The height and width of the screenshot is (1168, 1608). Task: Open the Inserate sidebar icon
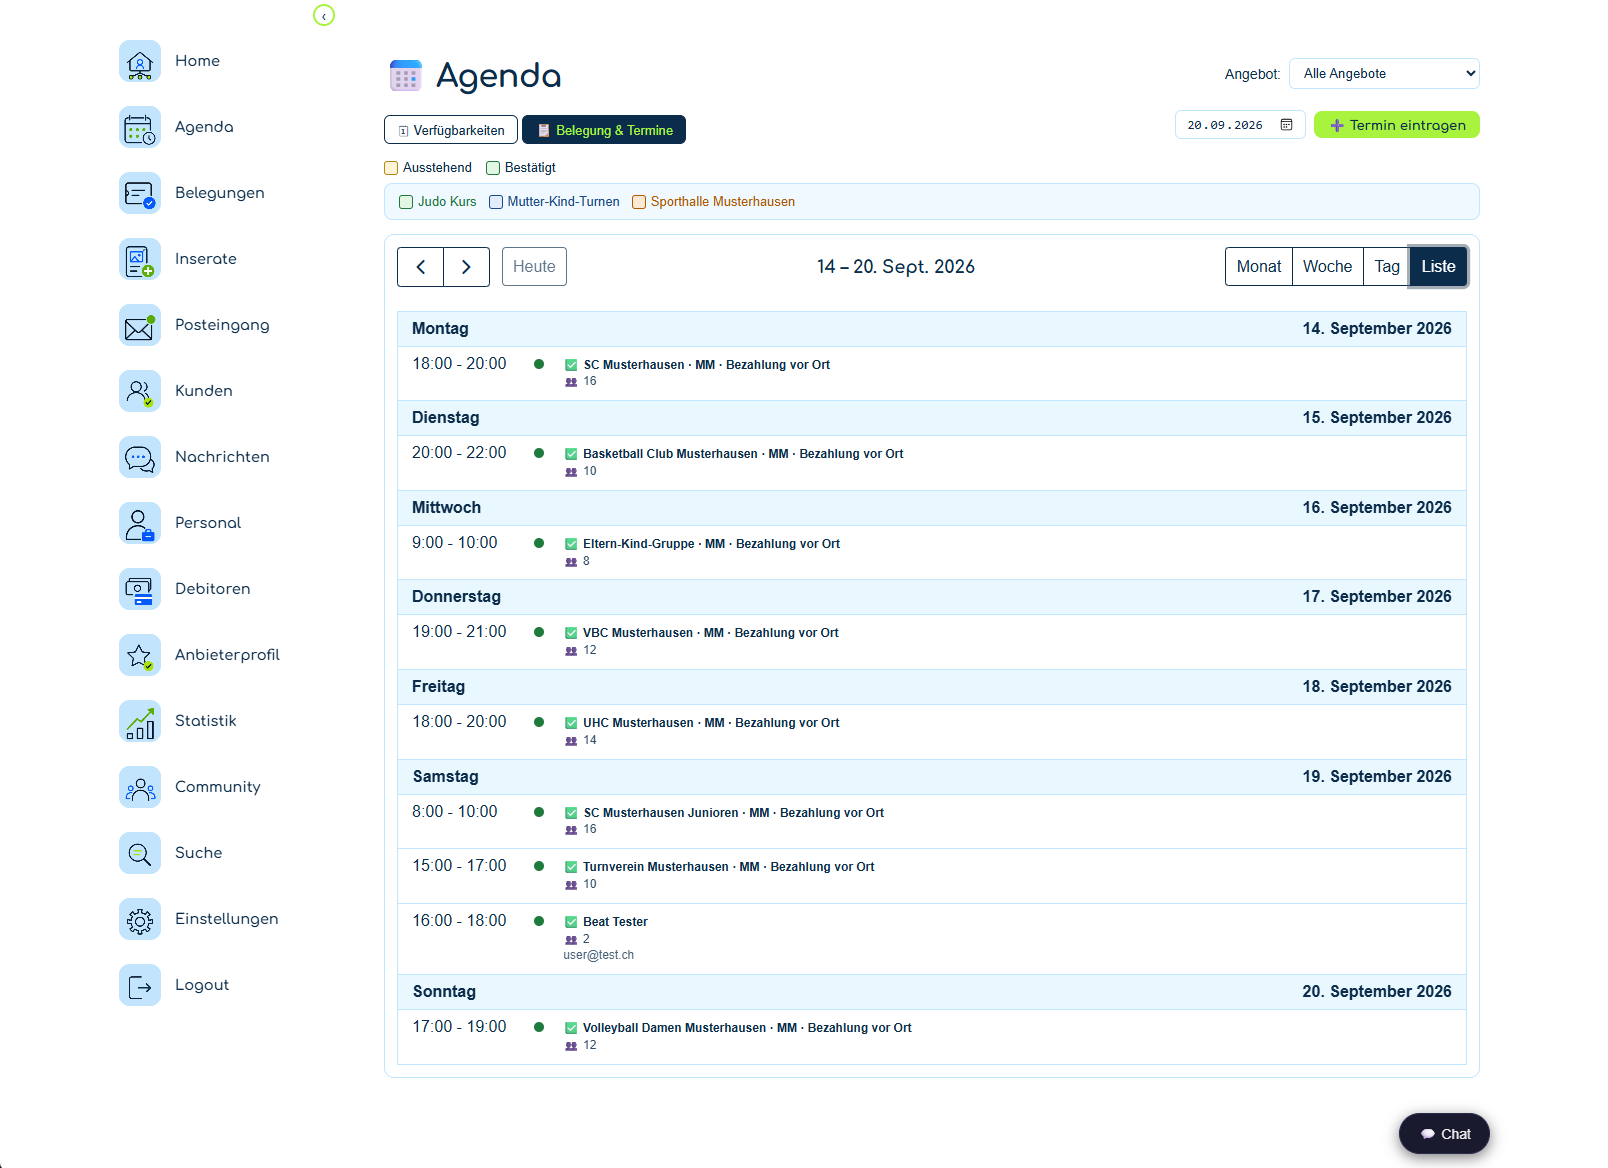pyautogui.click(x=140, y=259)
